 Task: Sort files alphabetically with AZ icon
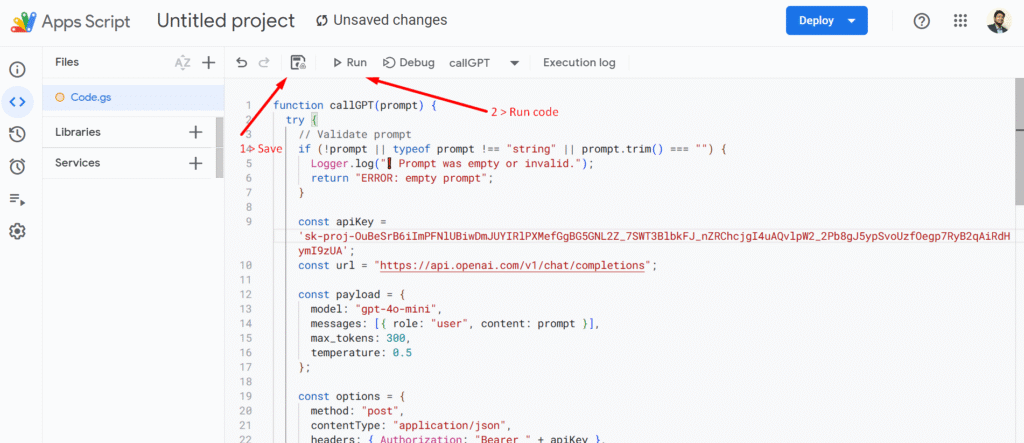(182, 63)
